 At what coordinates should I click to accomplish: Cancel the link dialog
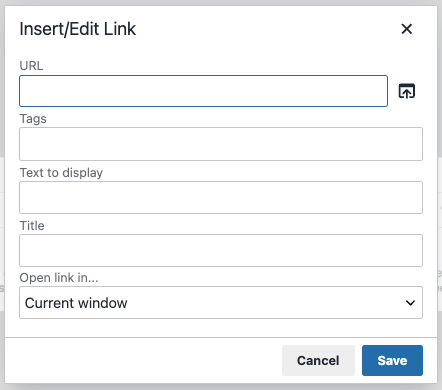point(318,360)
